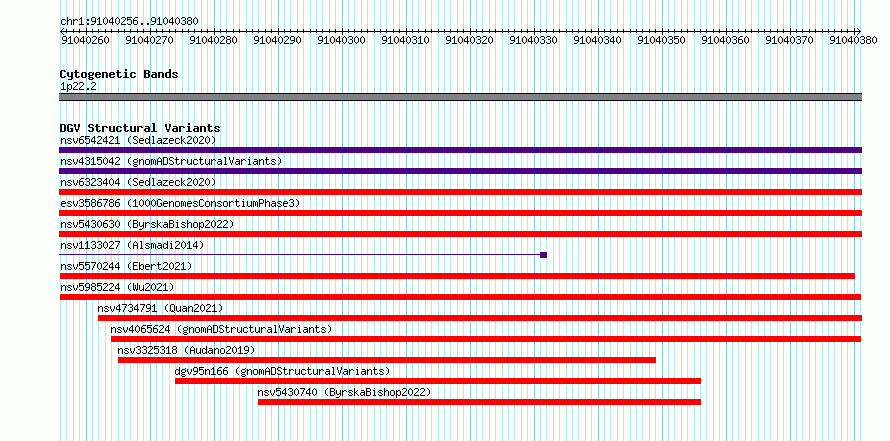The width and height of the screenshot is (890, 441).
Task: Open nsv3325318 (Audano2019) variant label
Action: (186, 350)
